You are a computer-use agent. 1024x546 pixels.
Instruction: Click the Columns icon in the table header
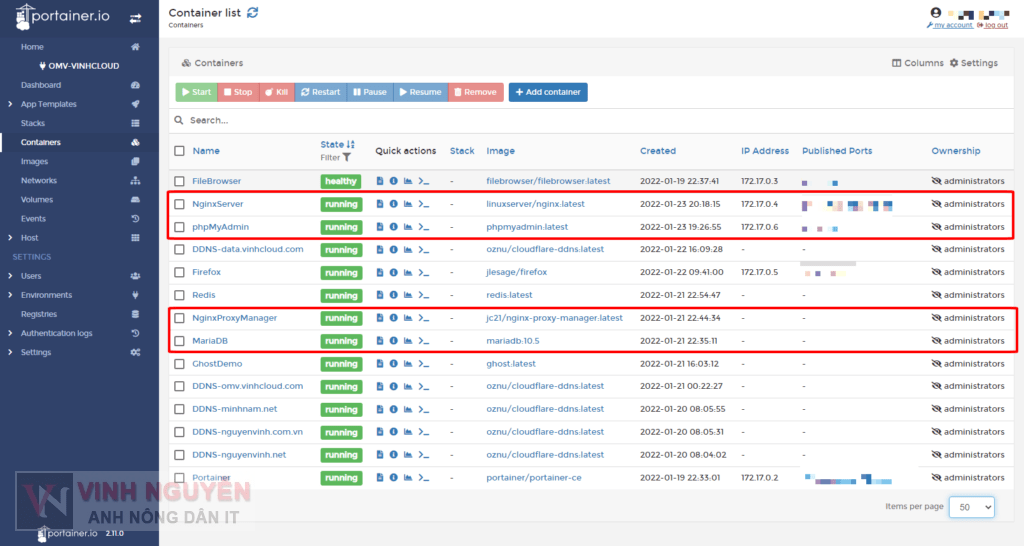point(897,63)
